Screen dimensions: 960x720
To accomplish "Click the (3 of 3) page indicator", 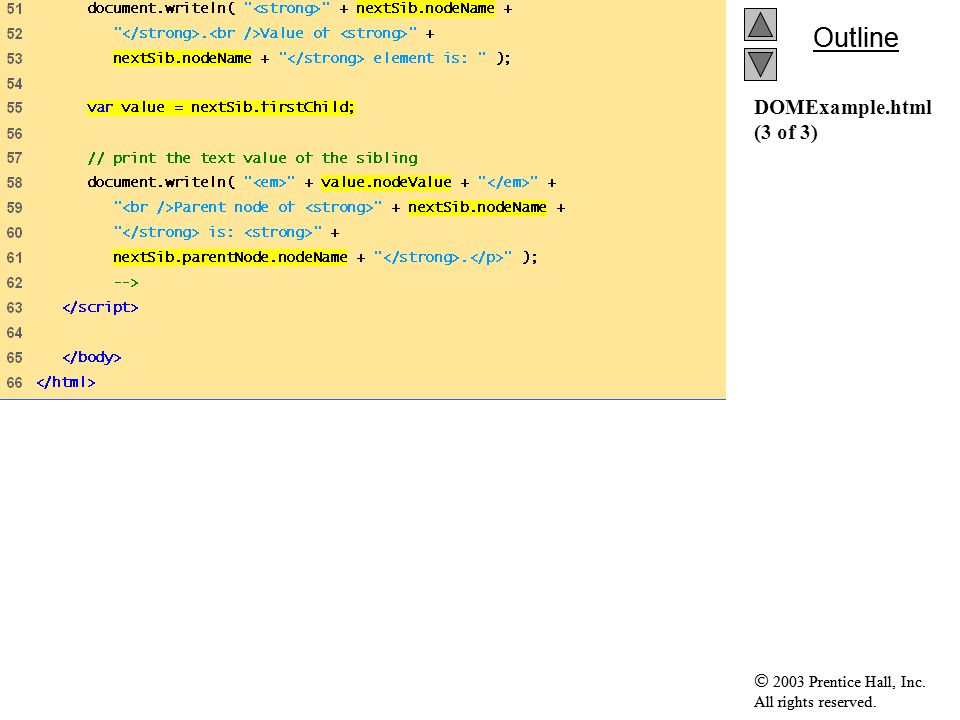I will click(786, 132).
